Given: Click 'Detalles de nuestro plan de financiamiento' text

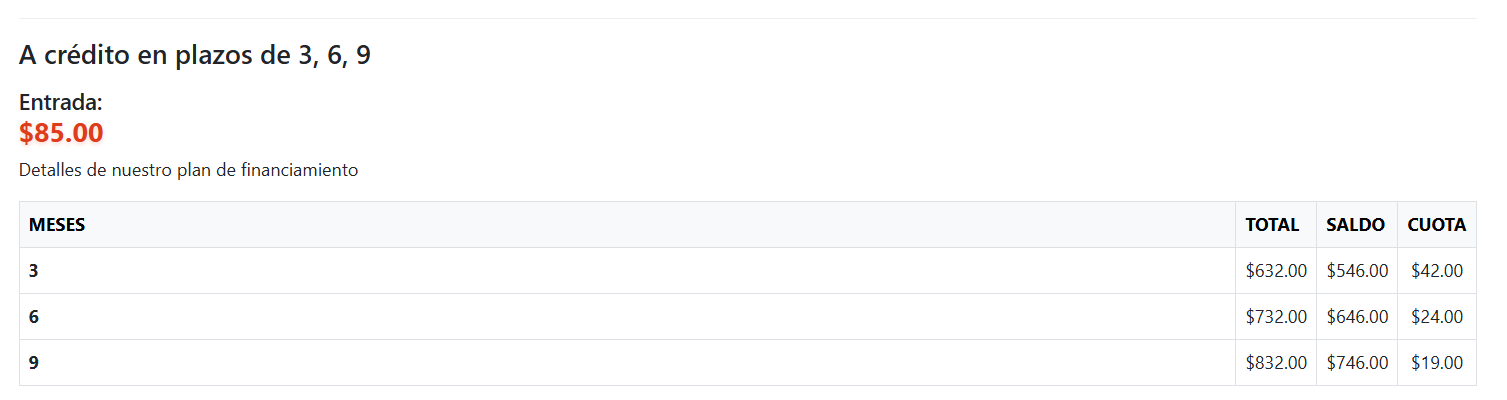Looking at the screenshot, I should 188,170.
